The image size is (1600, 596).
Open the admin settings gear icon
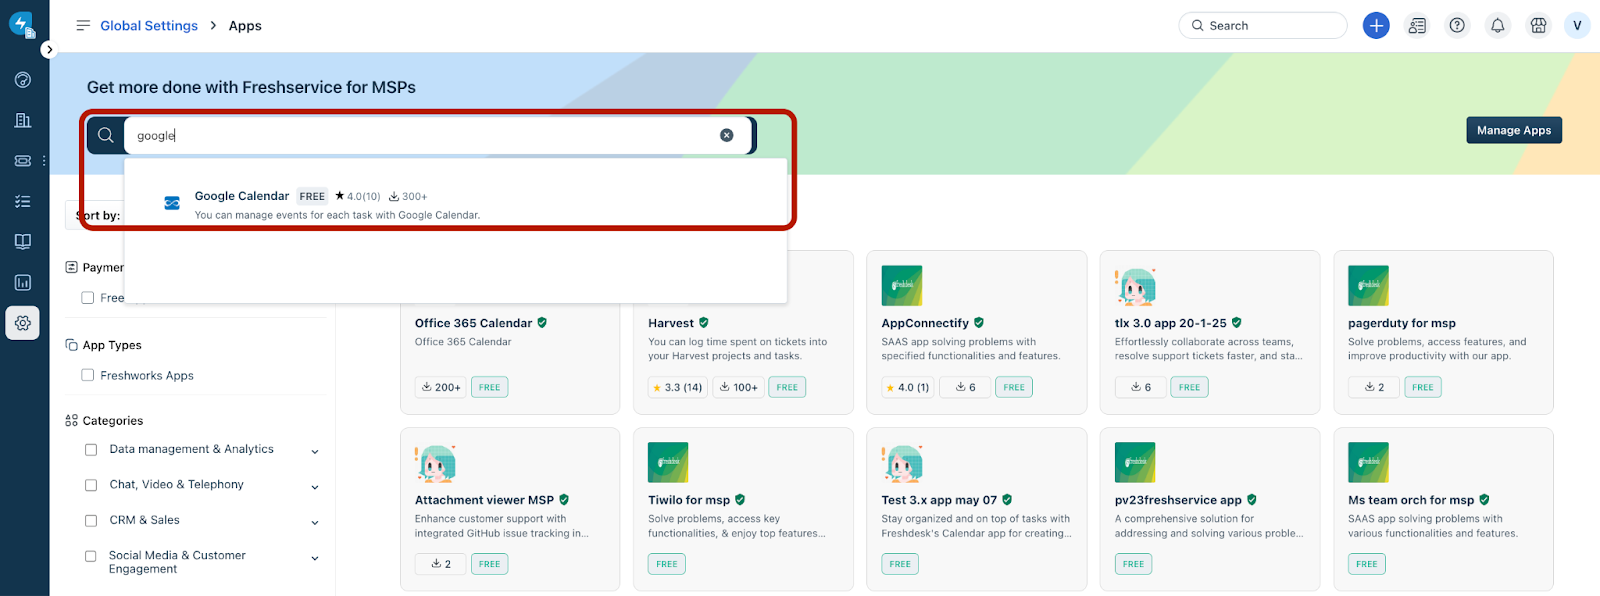pos(23,323)
